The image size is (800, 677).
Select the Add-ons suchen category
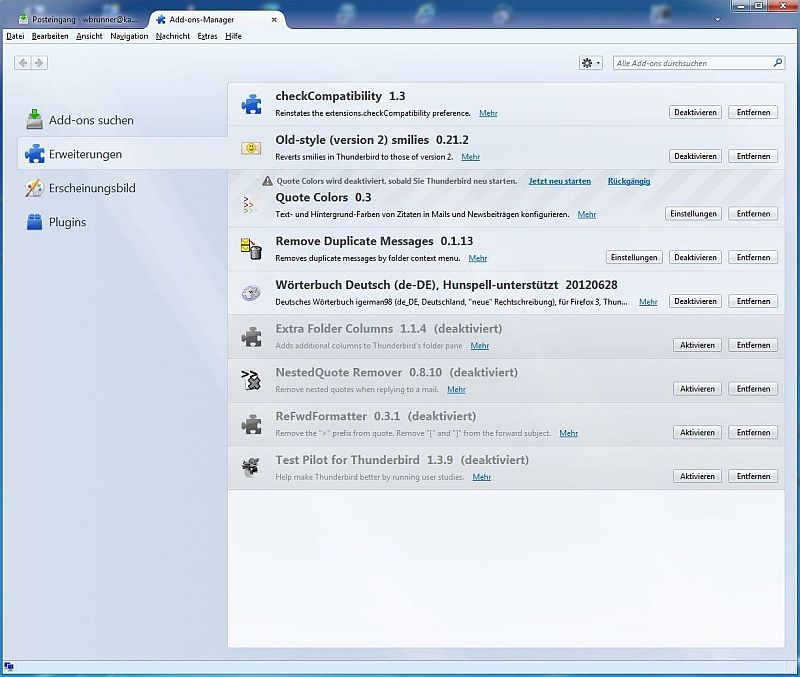click(91, 120)
